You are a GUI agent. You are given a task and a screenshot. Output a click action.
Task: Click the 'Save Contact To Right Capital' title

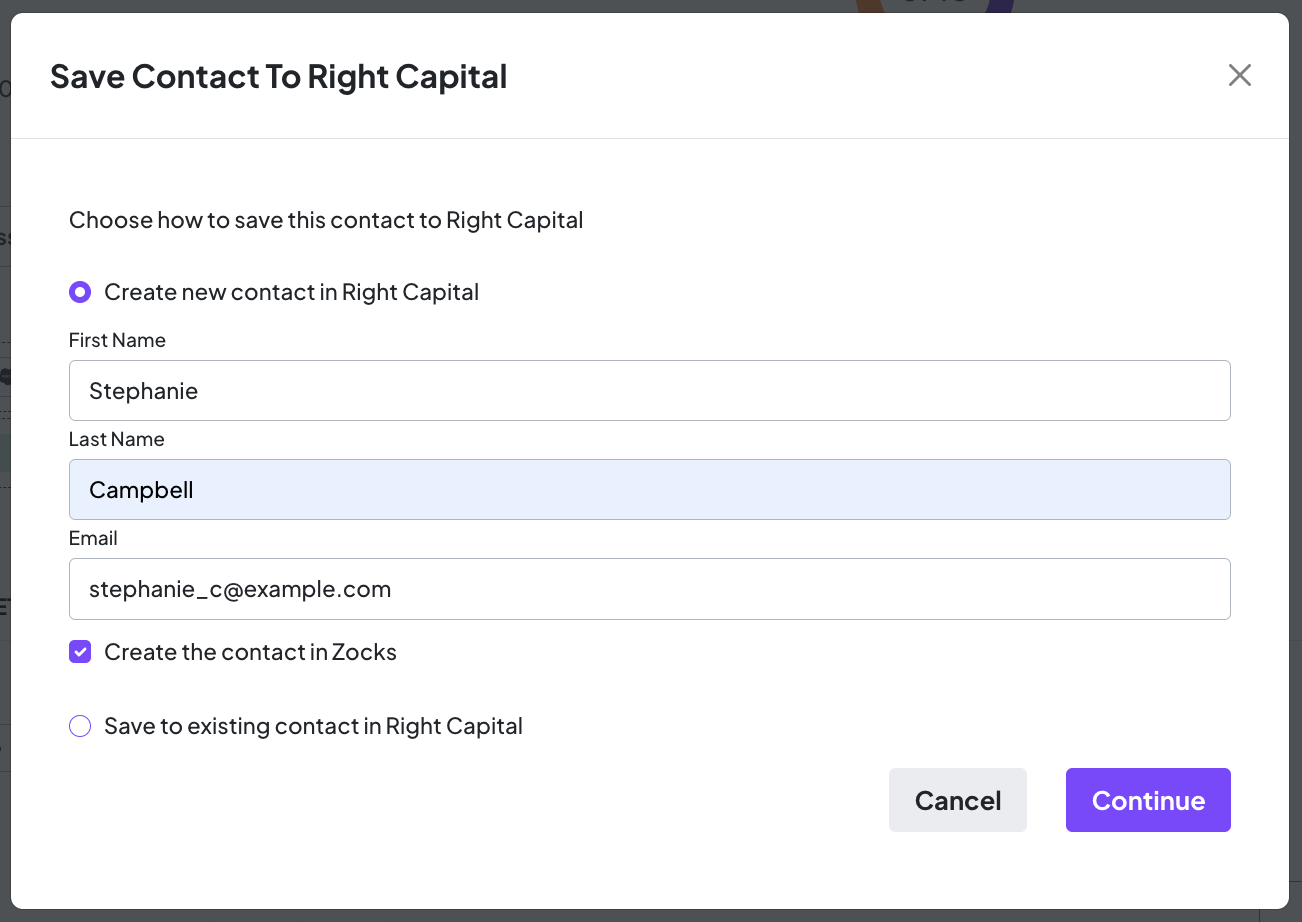pyautogui.click(x=278, y=76)
